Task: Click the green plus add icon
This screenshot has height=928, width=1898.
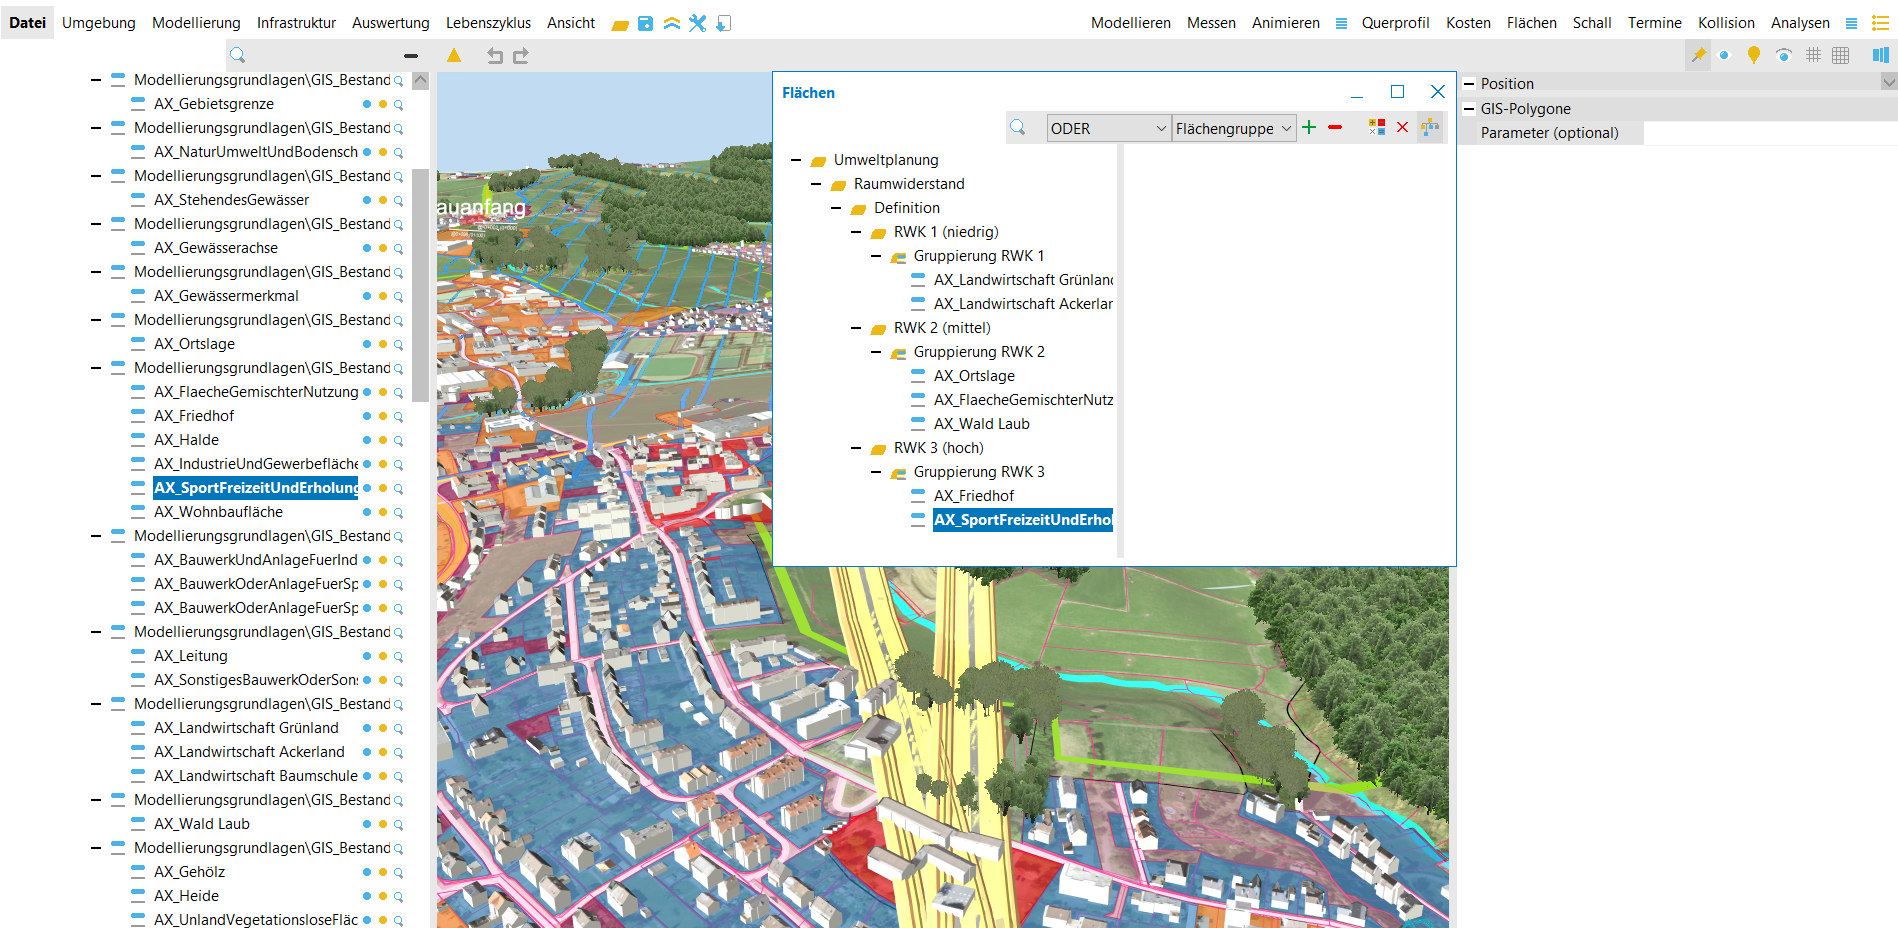Action: (x=1309, y=127)
